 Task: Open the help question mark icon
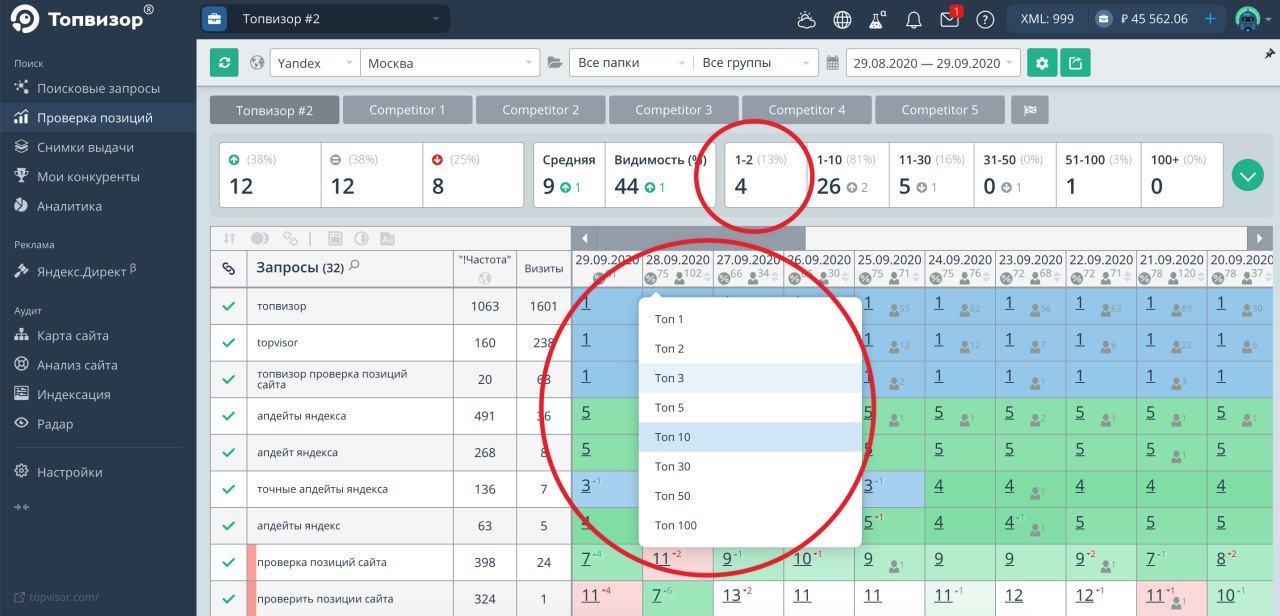point(985,19)
